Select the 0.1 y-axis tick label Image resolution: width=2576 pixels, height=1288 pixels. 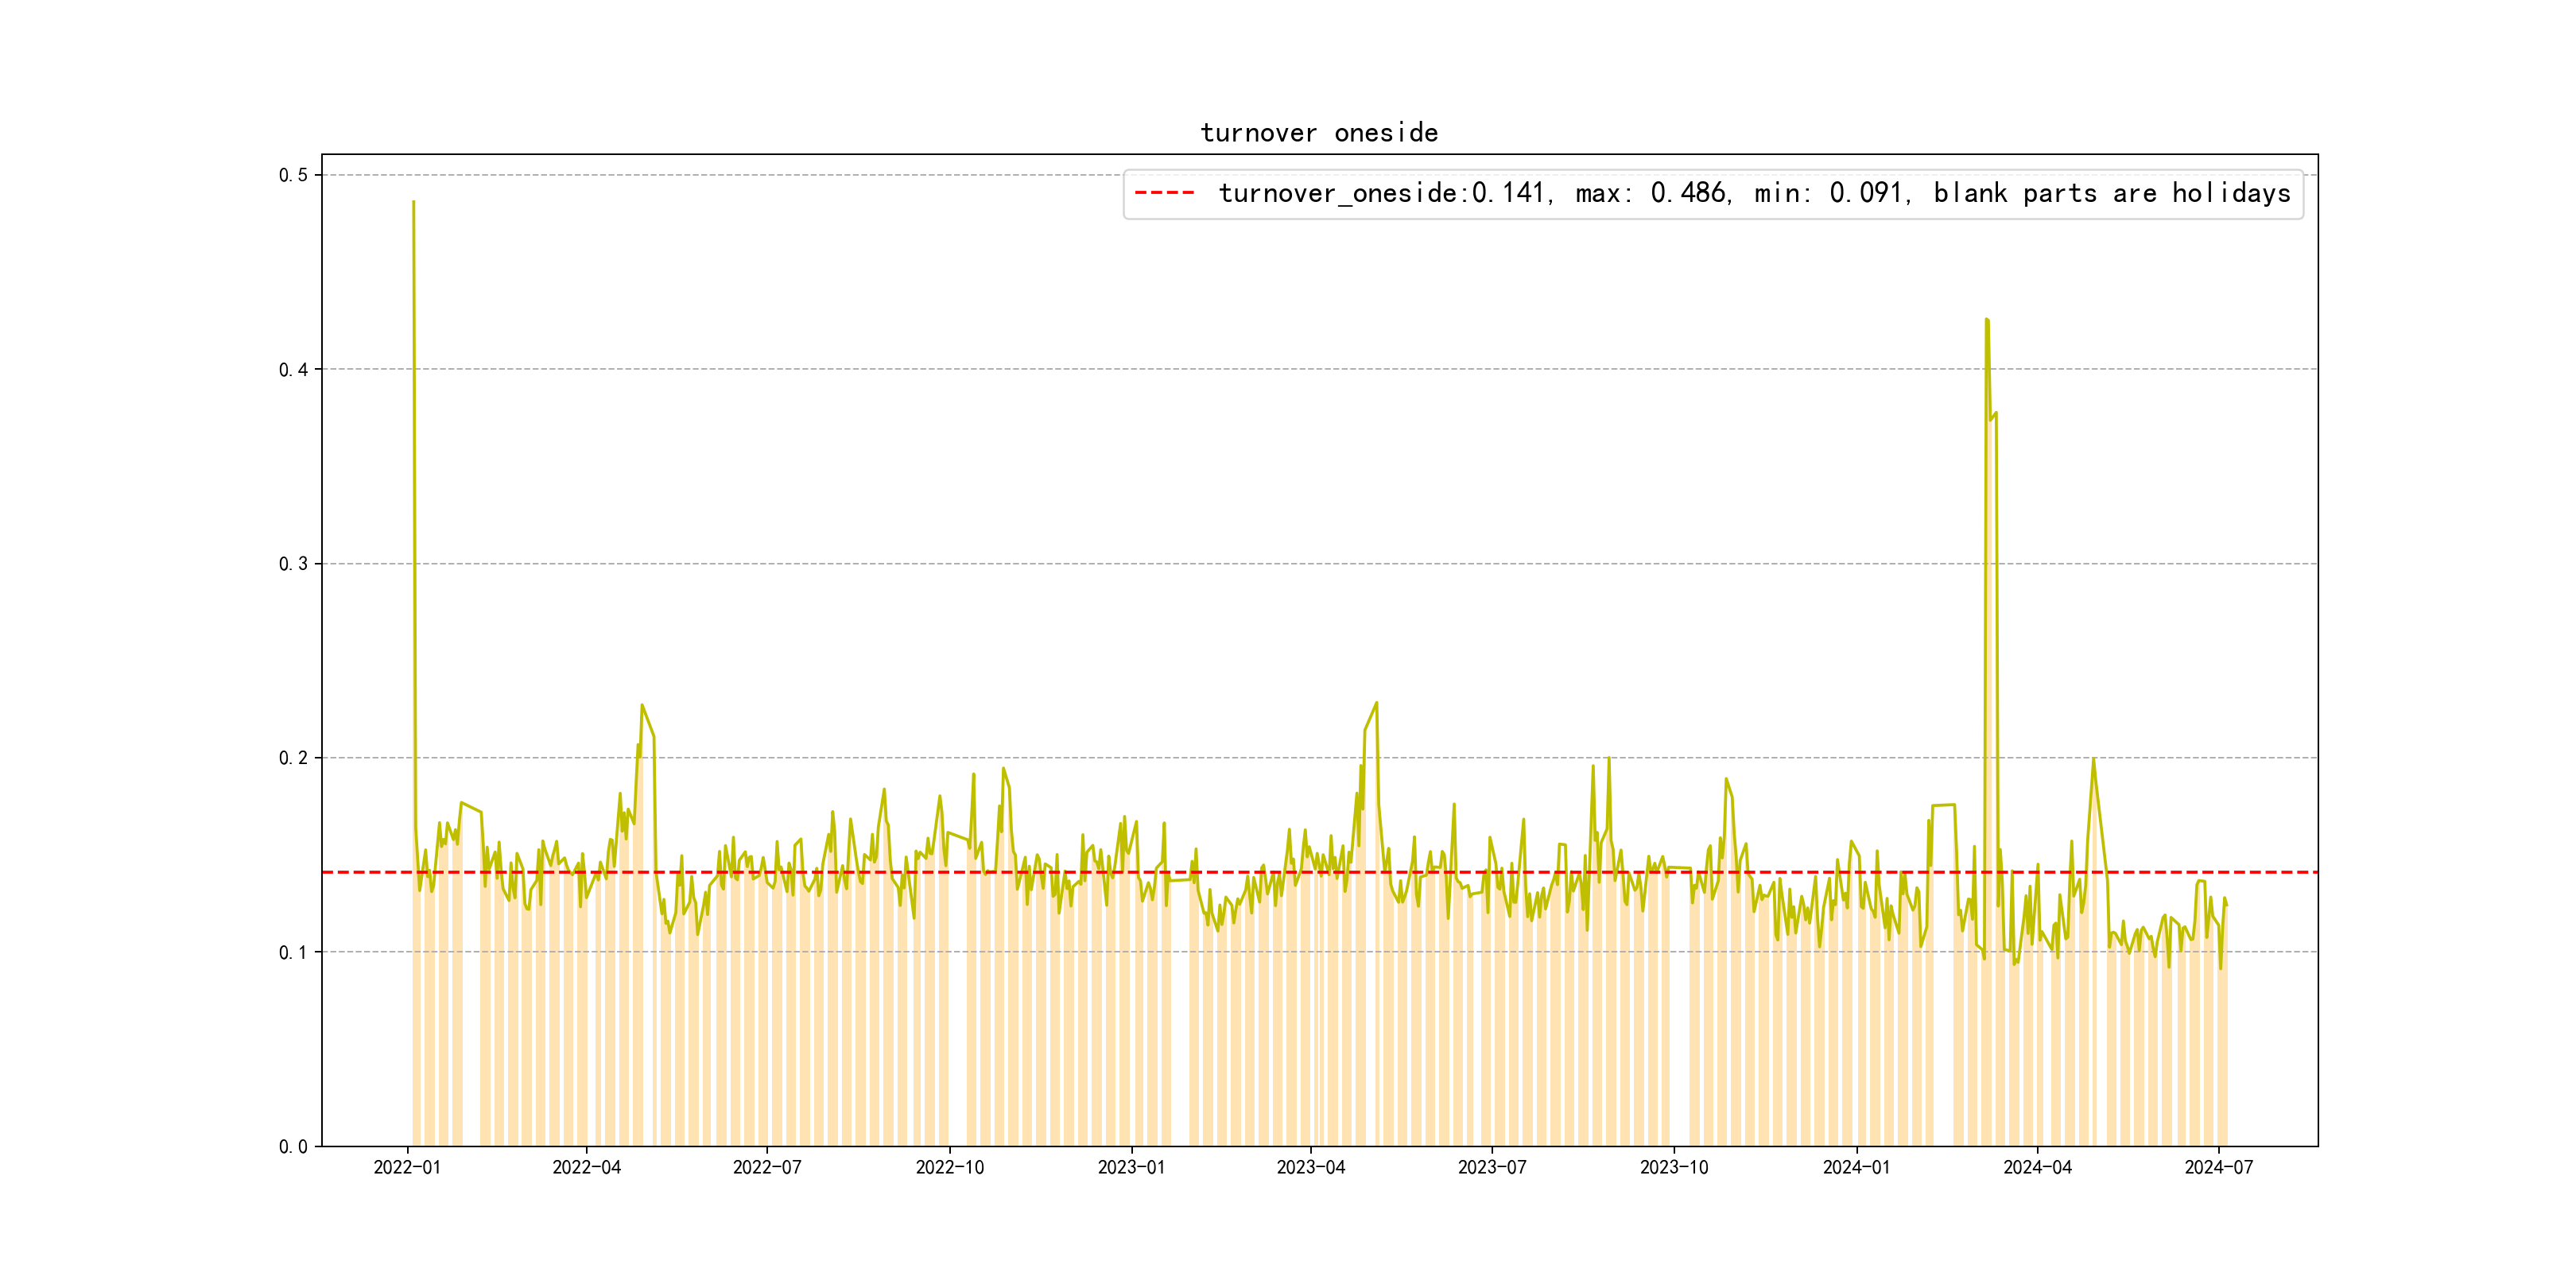coord(293,952)
